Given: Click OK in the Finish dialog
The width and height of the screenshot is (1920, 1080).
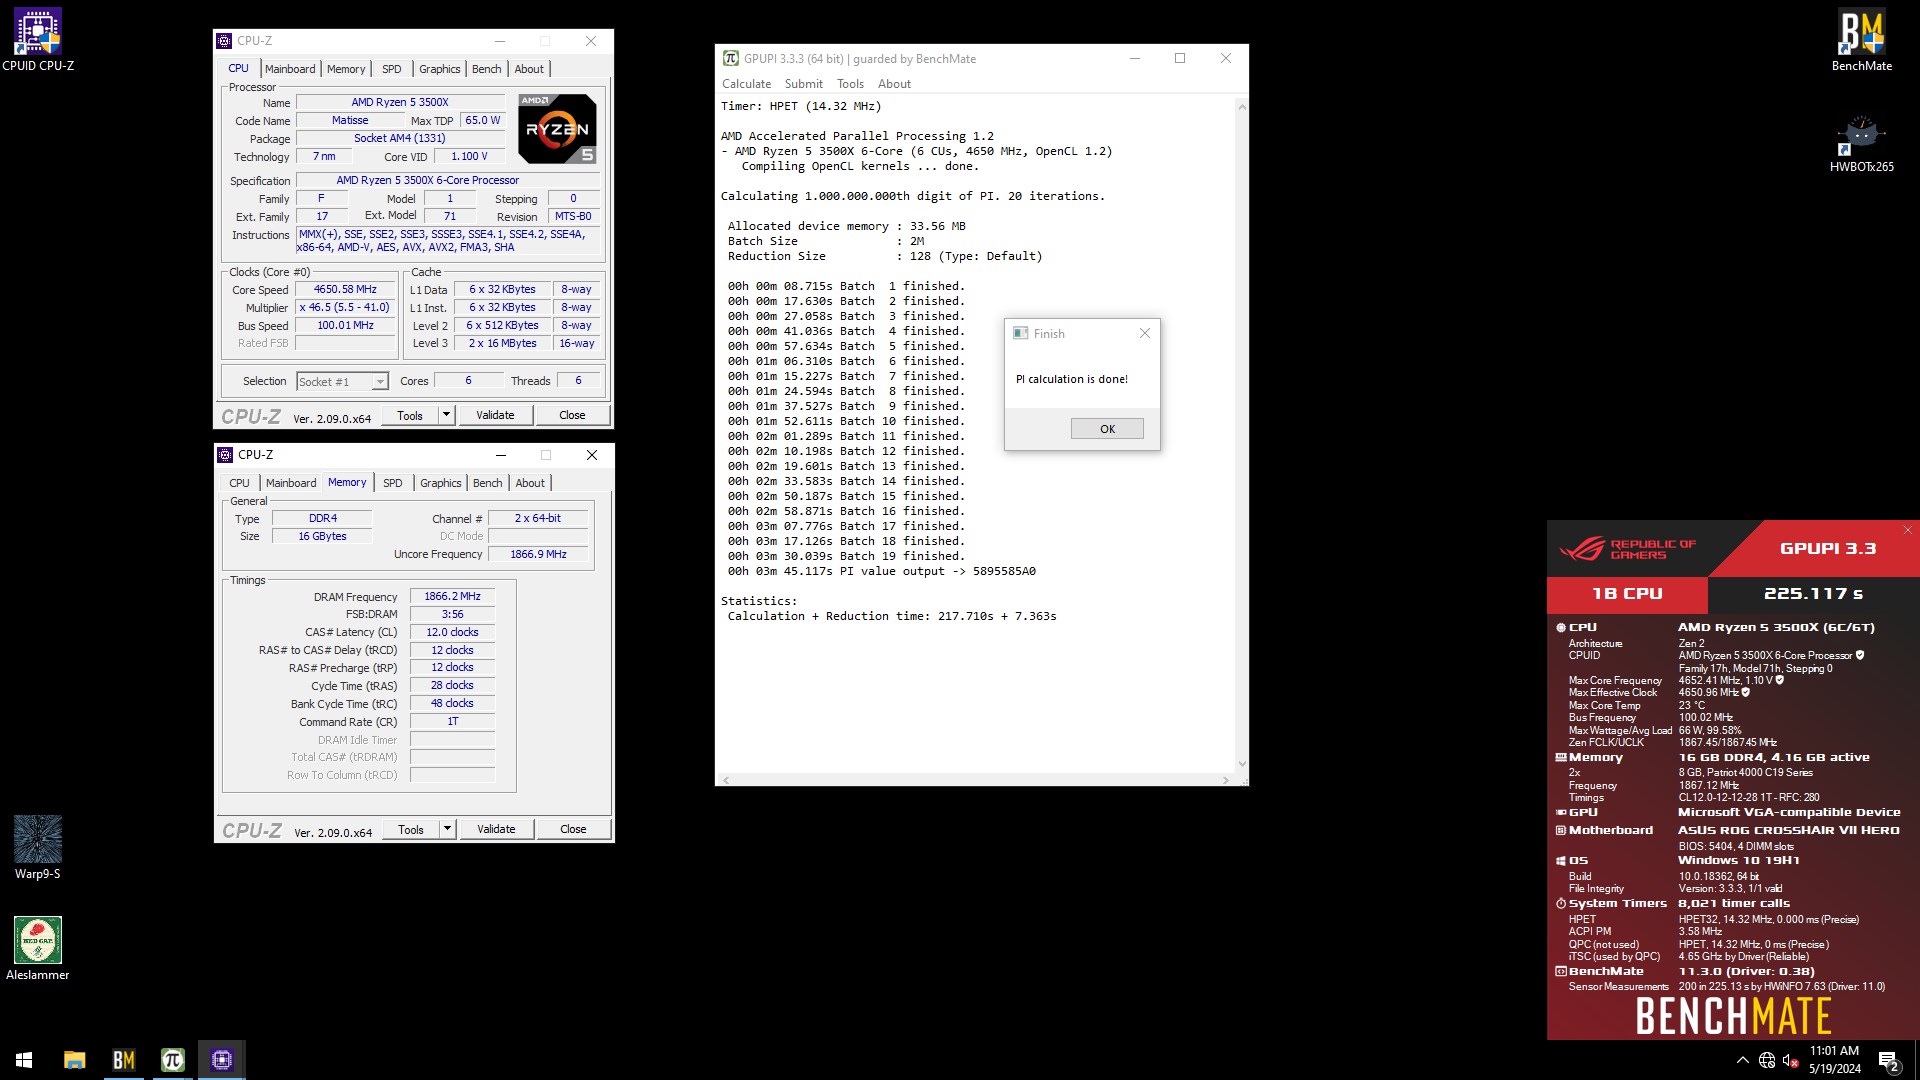Looking at the screenshot, I should (x=1107, y=429).
